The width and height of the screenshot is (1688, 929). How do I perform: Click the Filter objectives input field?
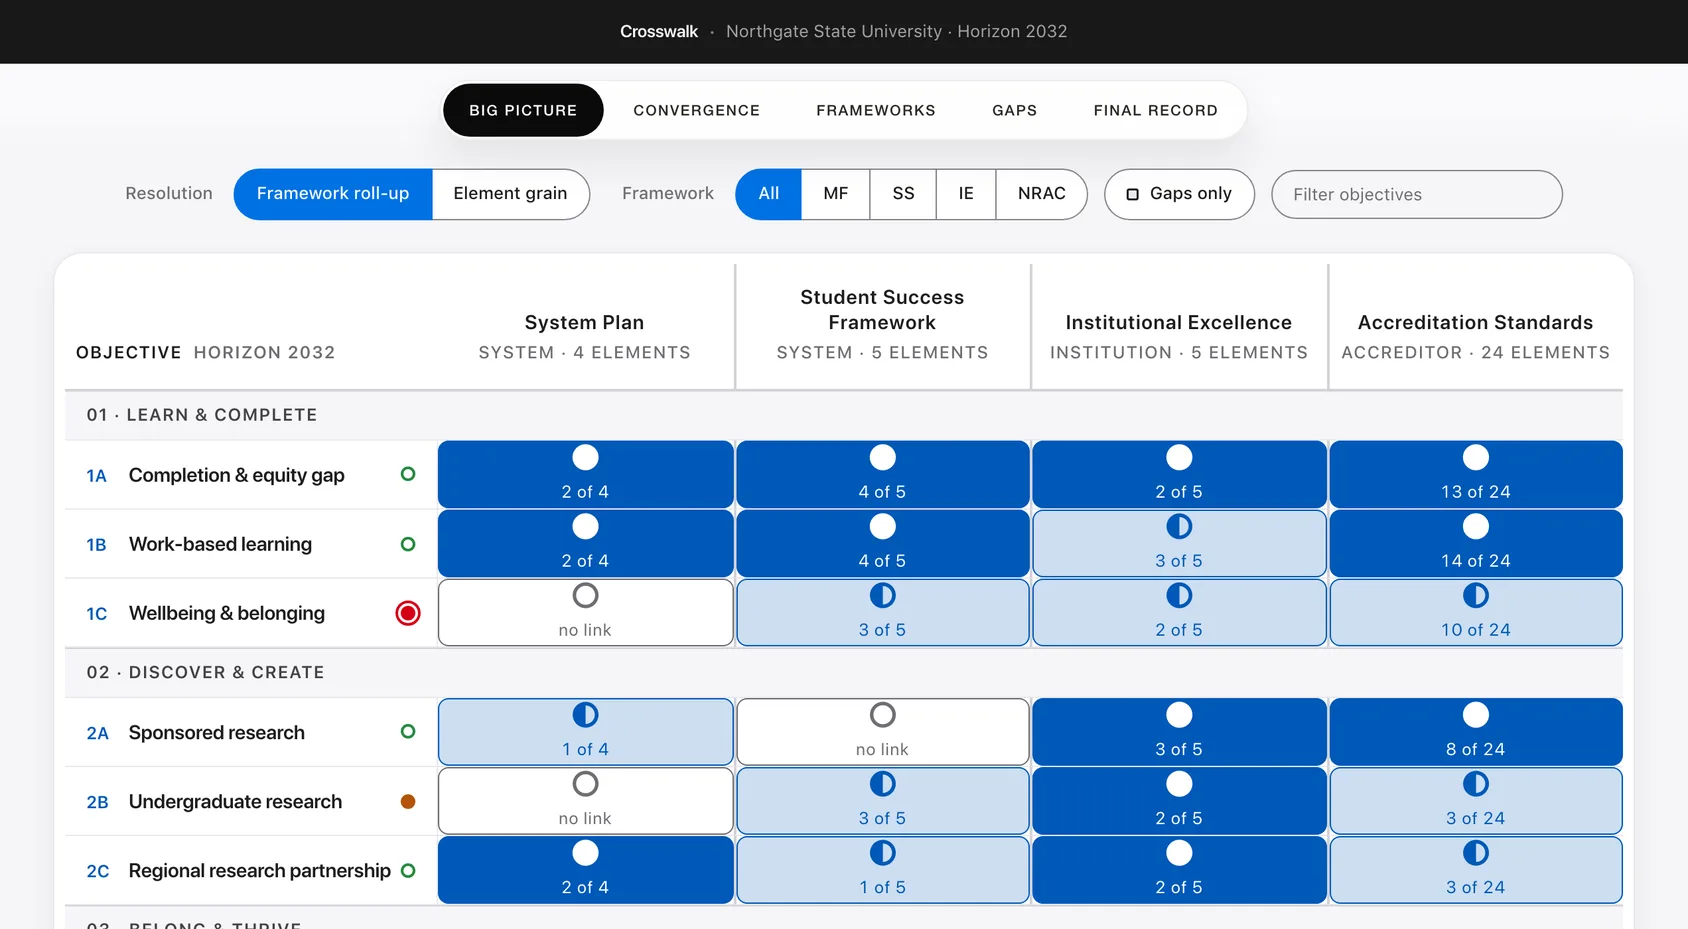coord(1416,194)
